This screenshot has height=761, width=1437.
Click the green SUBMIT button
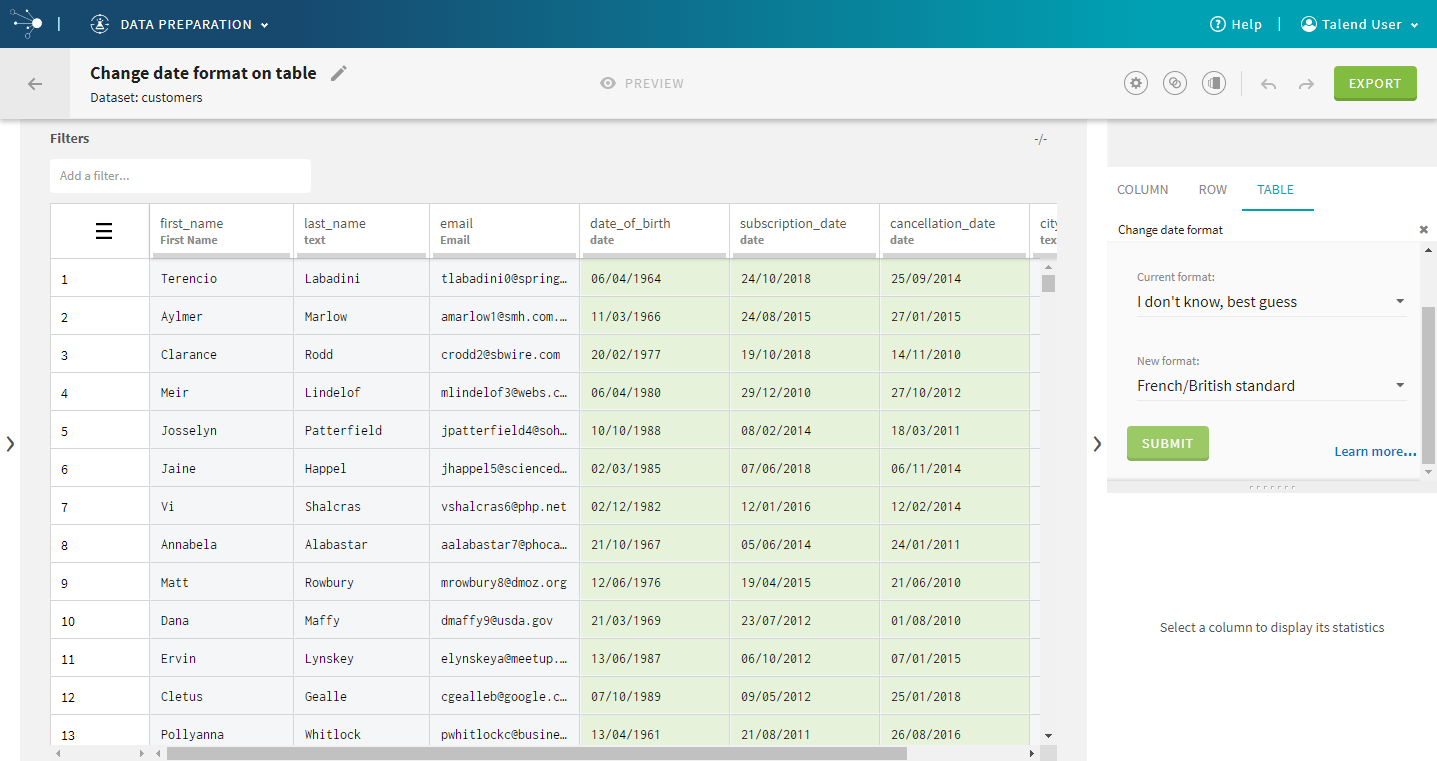[x=1167, y=443]
